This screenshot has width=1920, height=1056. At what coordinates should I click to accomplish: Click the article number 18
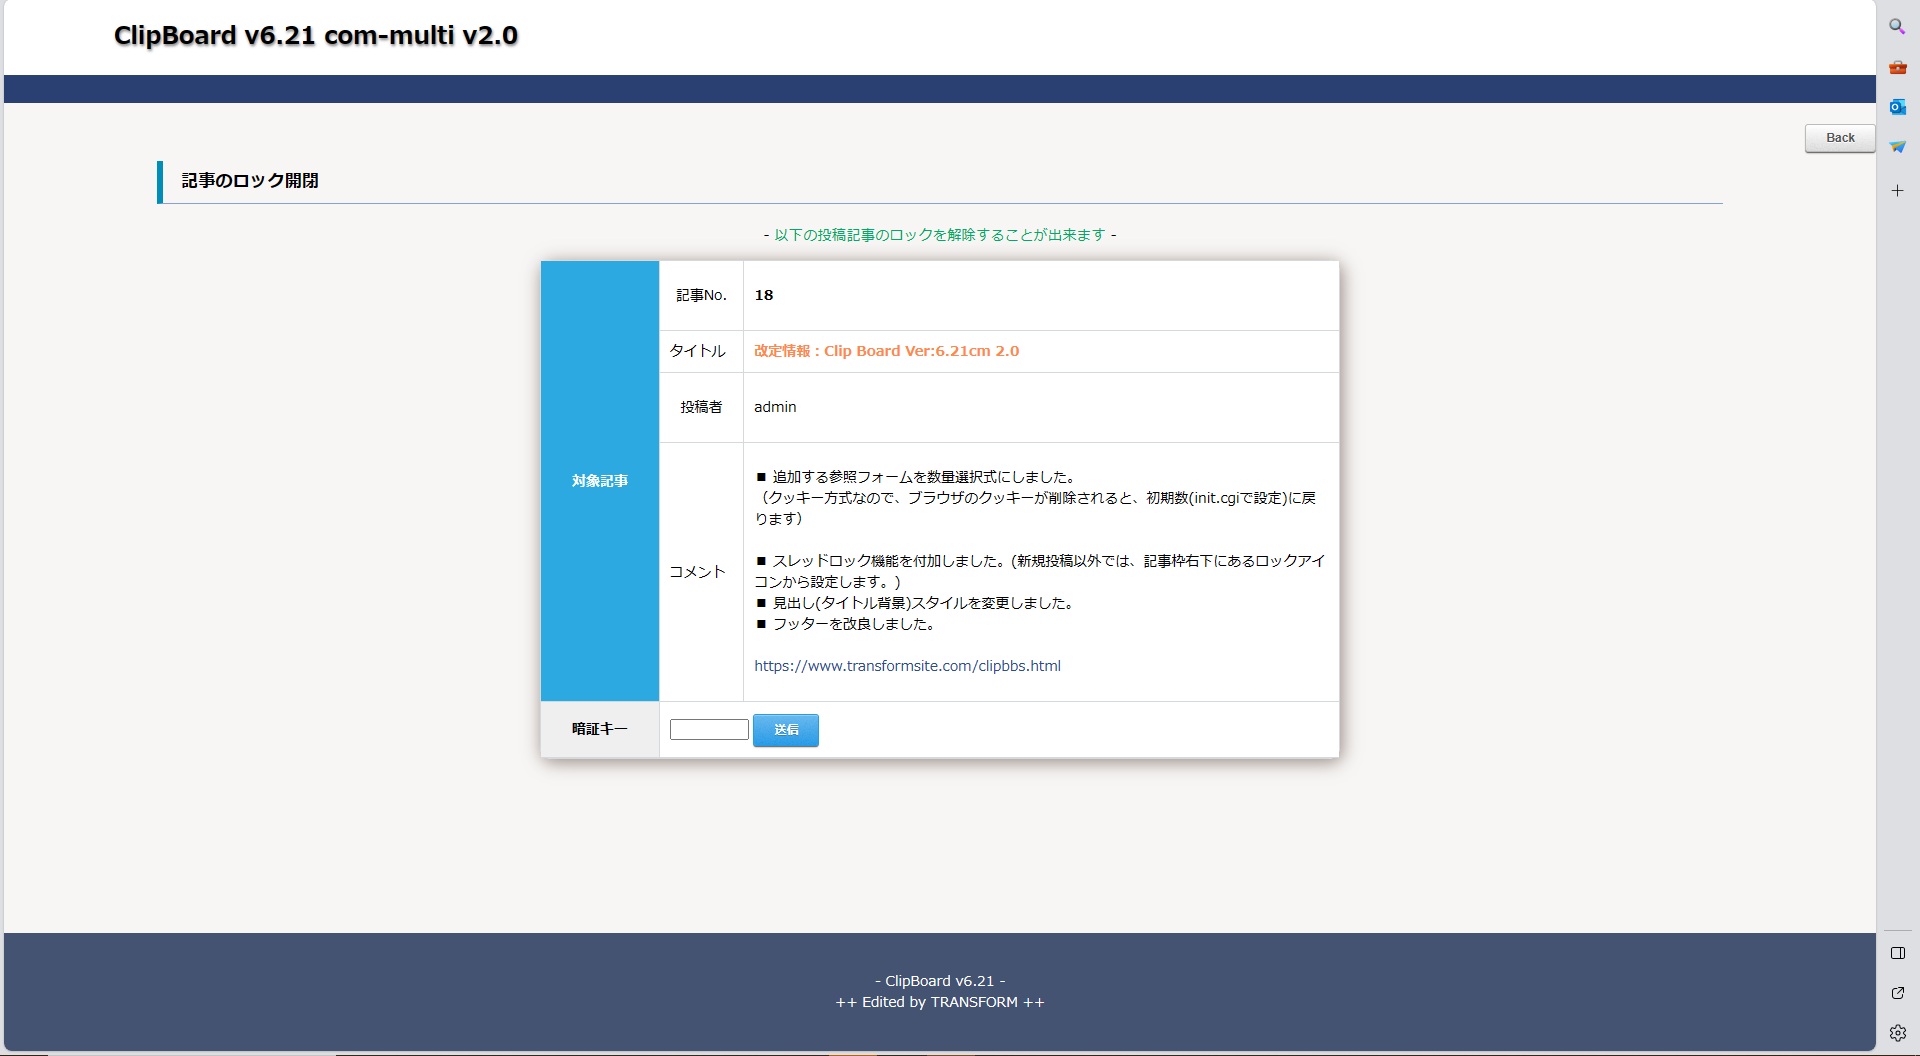point(764,295)
